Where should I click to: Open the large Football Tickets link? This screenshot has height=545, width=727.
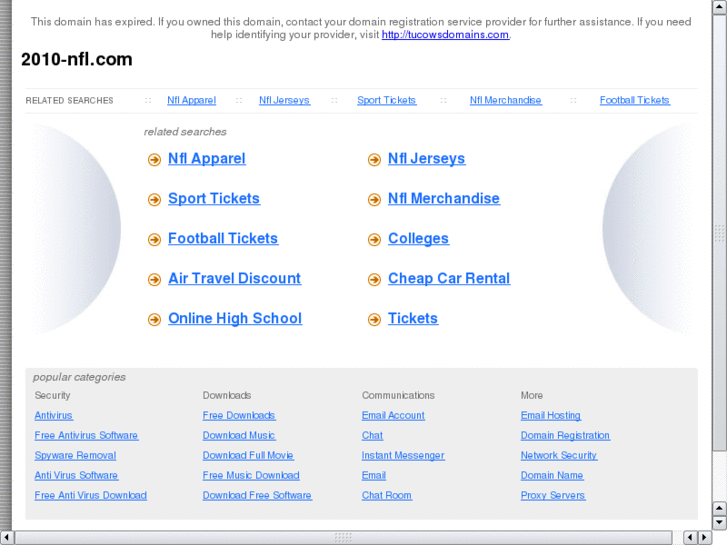coord(223,238)
